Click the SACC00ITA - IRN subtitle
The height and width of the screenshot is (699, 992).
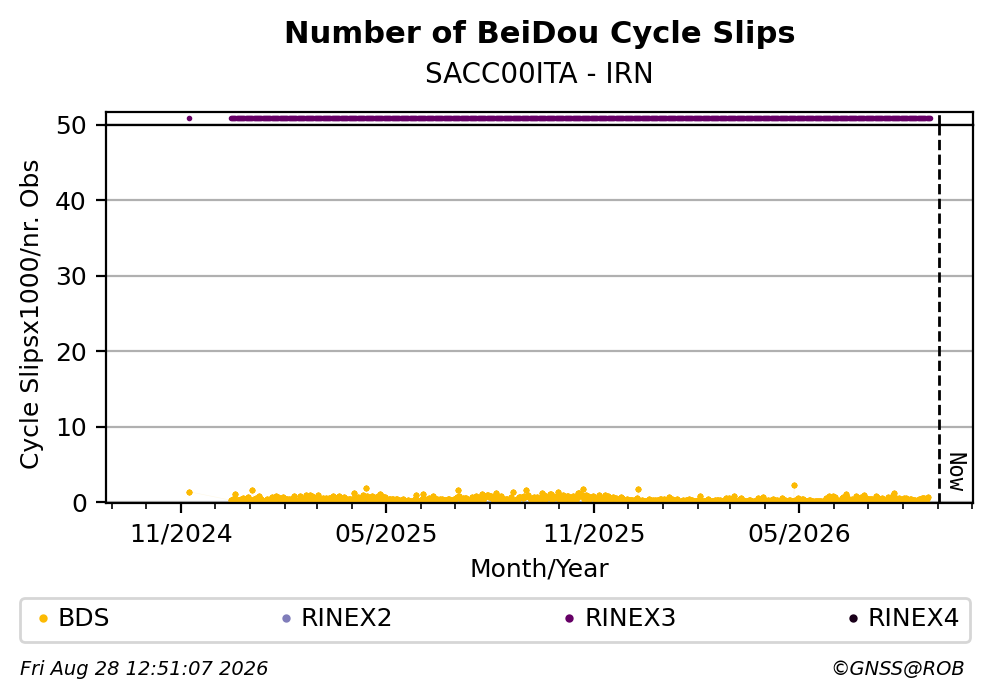[x=539, y=73]
